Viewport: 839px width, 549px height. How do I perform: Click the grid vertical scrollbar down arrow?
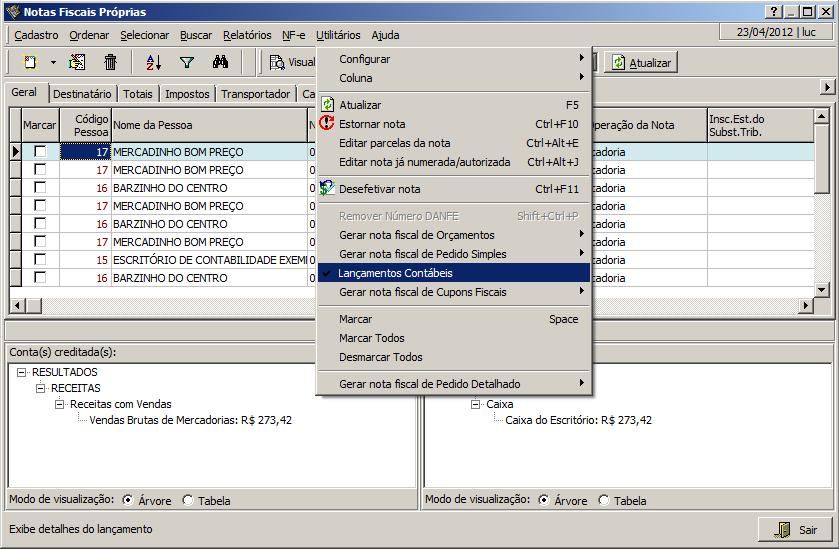(822, 290)
